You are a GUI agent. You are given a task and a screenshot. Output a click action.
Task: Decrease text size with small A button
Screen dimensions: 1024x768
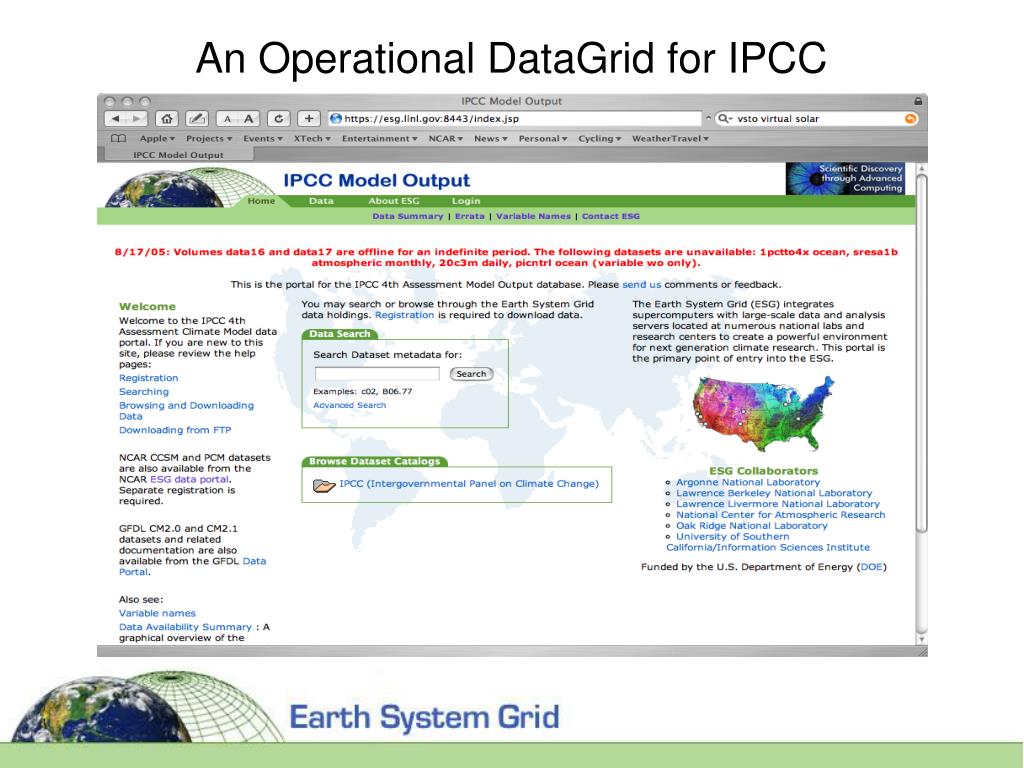(227, 119)
